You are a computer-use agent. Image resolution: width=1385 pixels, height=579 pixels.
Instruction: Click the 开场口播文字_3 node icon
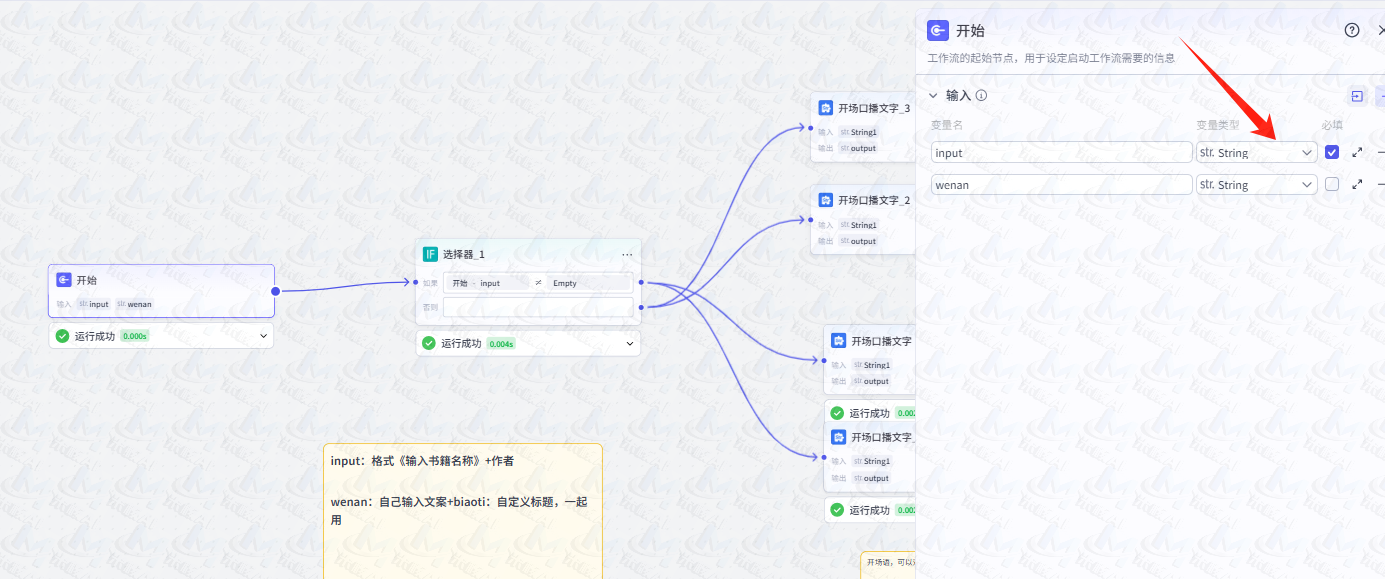[825, 107]
